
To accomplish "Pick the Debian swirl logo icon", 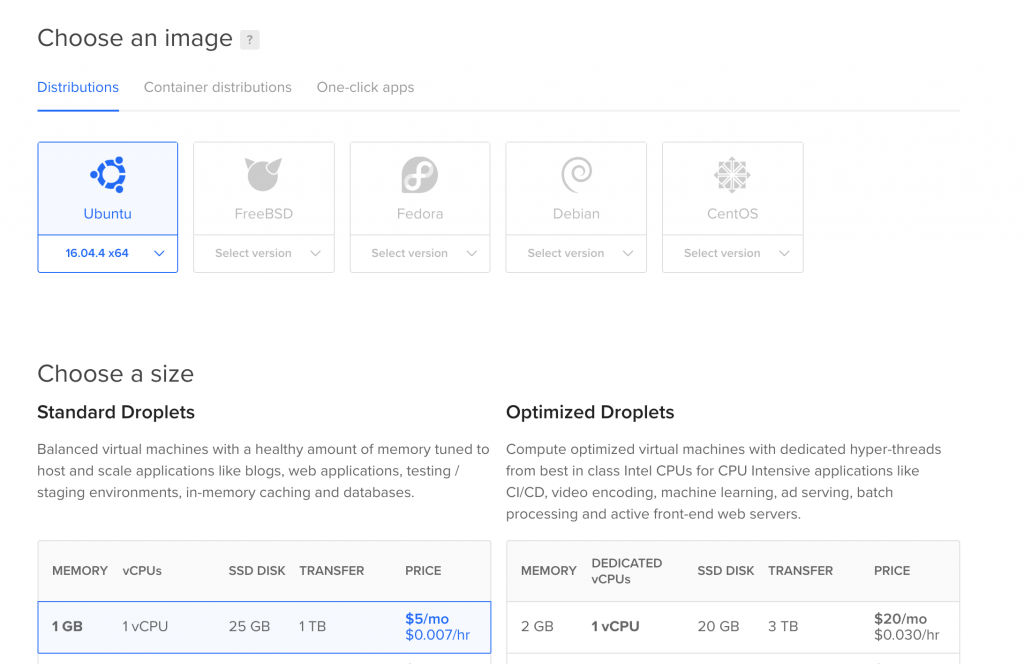I will coord(576,175).
